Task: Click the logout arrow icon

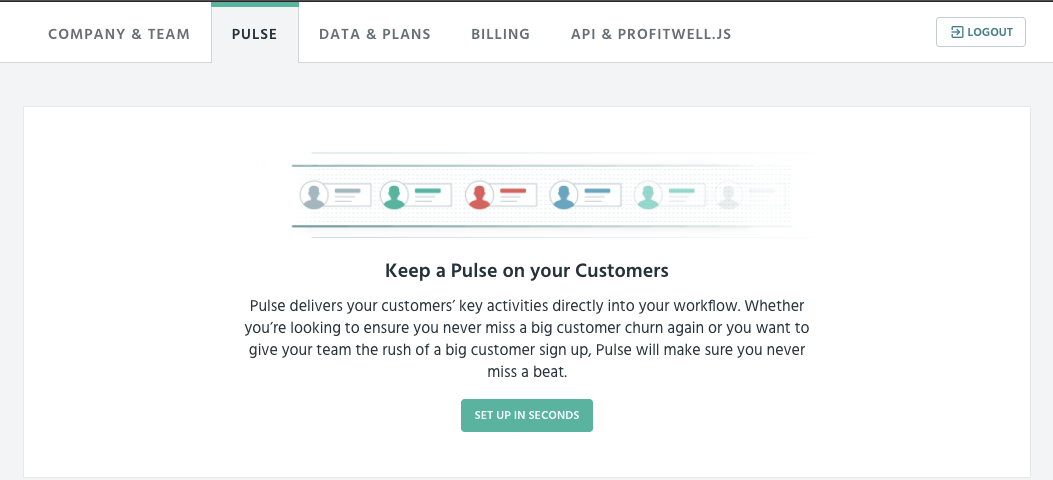Action: [957, 32]
